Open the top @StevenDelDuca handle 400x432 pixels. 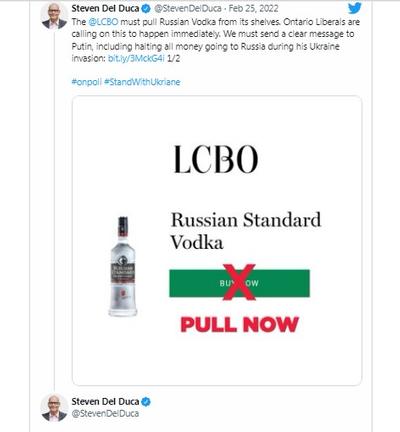click(188, 9)
